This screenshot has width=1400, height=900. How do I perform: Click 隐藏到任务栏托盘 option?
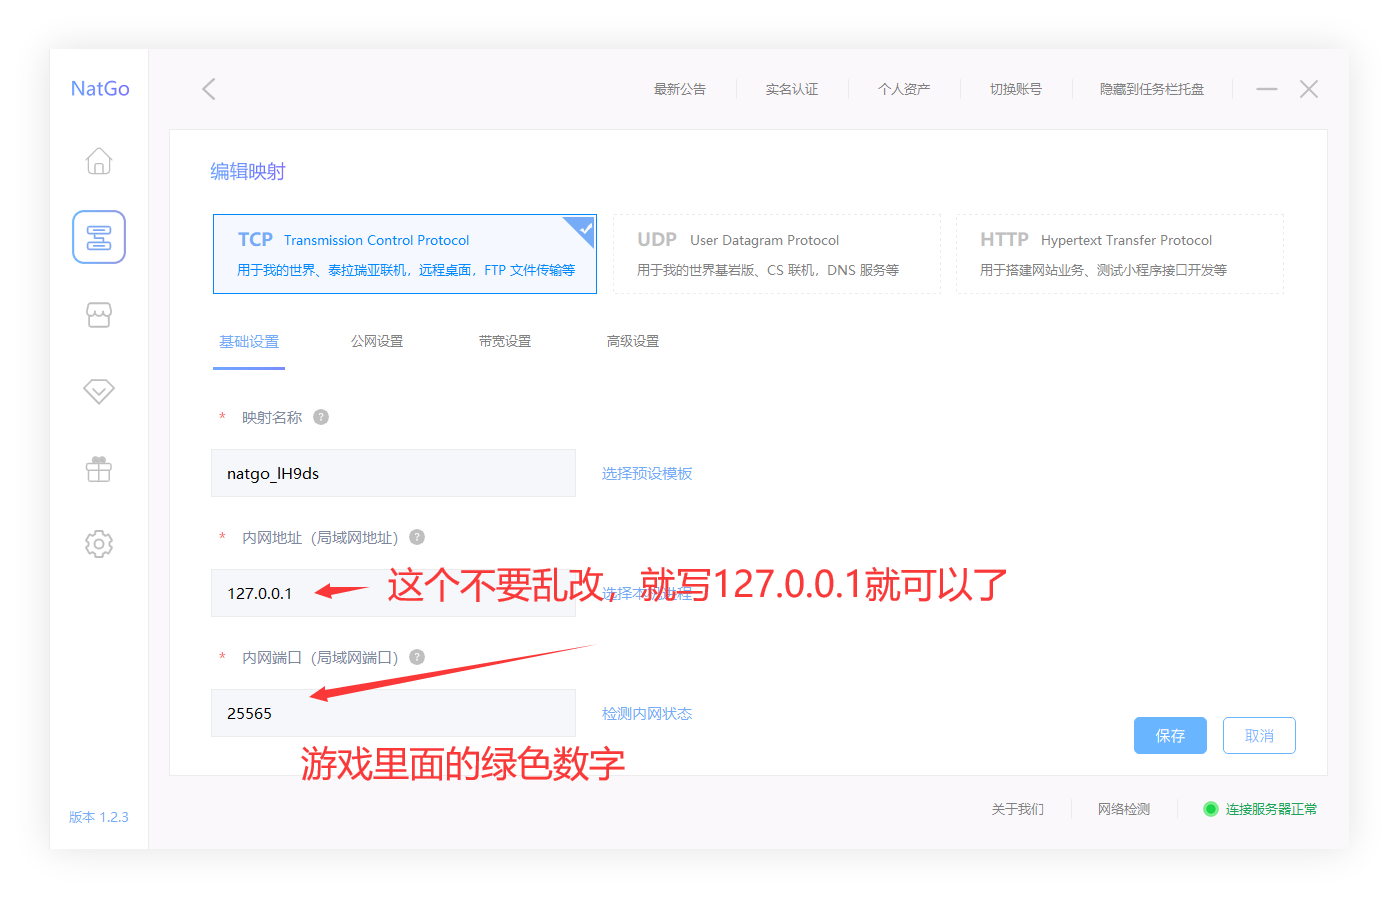1152,89
